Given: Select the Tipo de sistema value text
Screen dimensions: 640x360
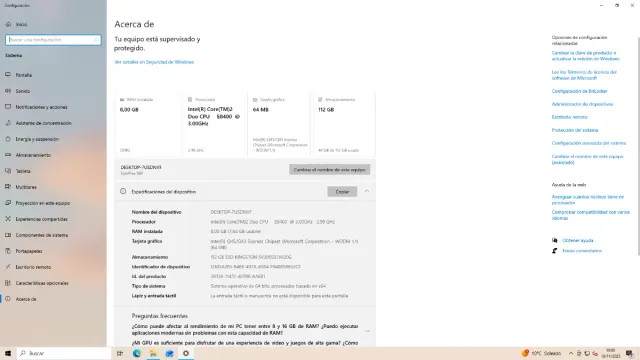Looking at the screenshot, I should [268, 286].
